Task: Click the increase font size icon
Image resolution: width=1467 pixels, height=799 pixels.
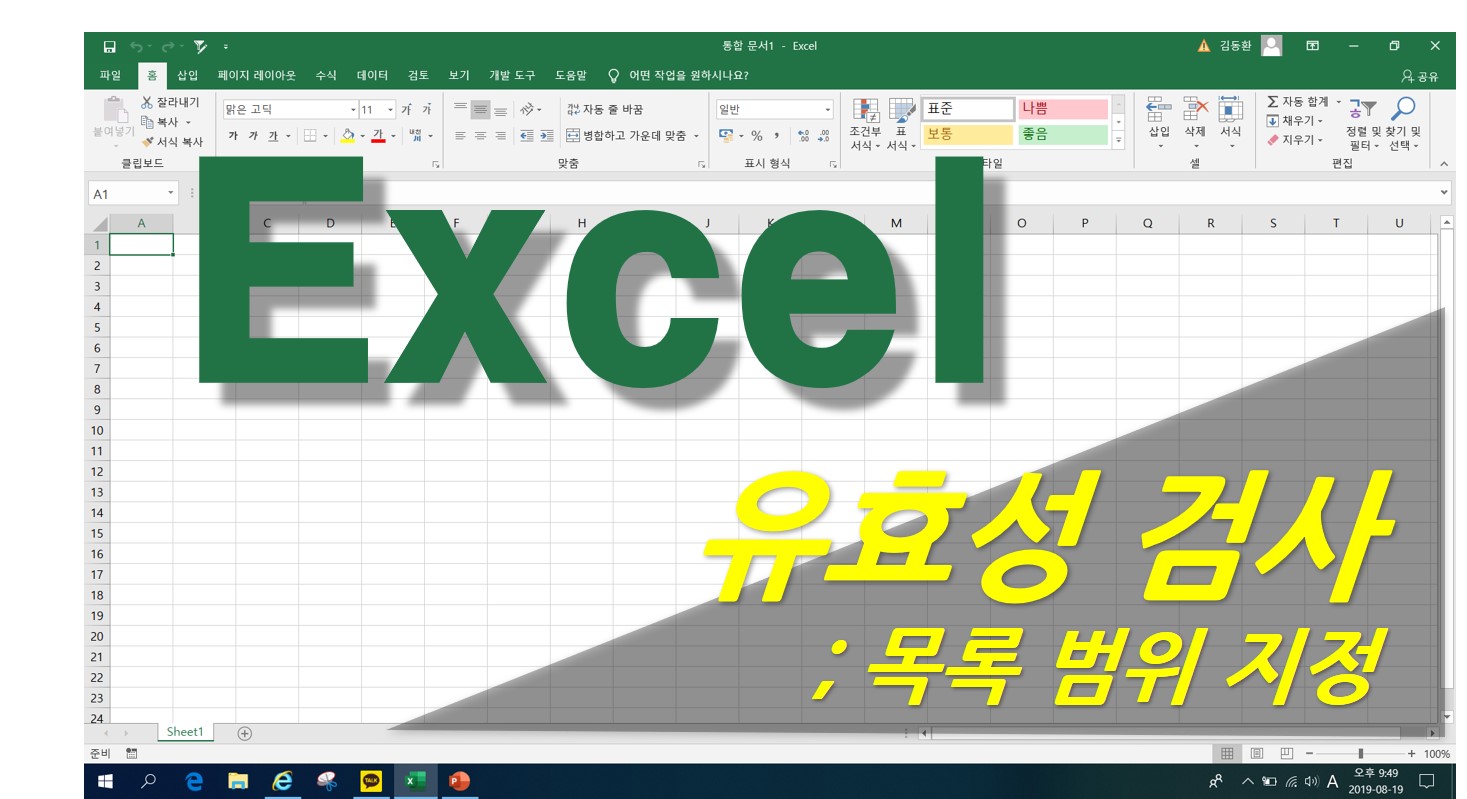Action: coord(407,110)
